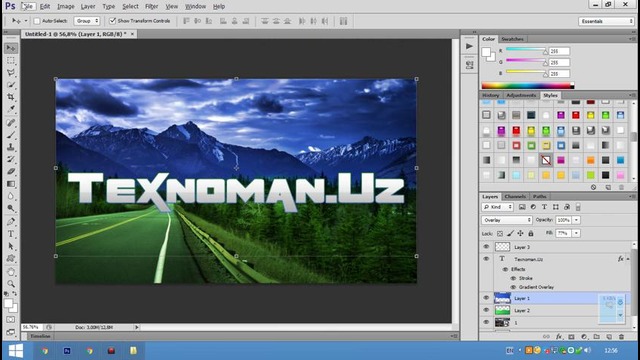Click the foreground color swatch in toolbar
Screen dimensions: 640x360
pos(8,304)
